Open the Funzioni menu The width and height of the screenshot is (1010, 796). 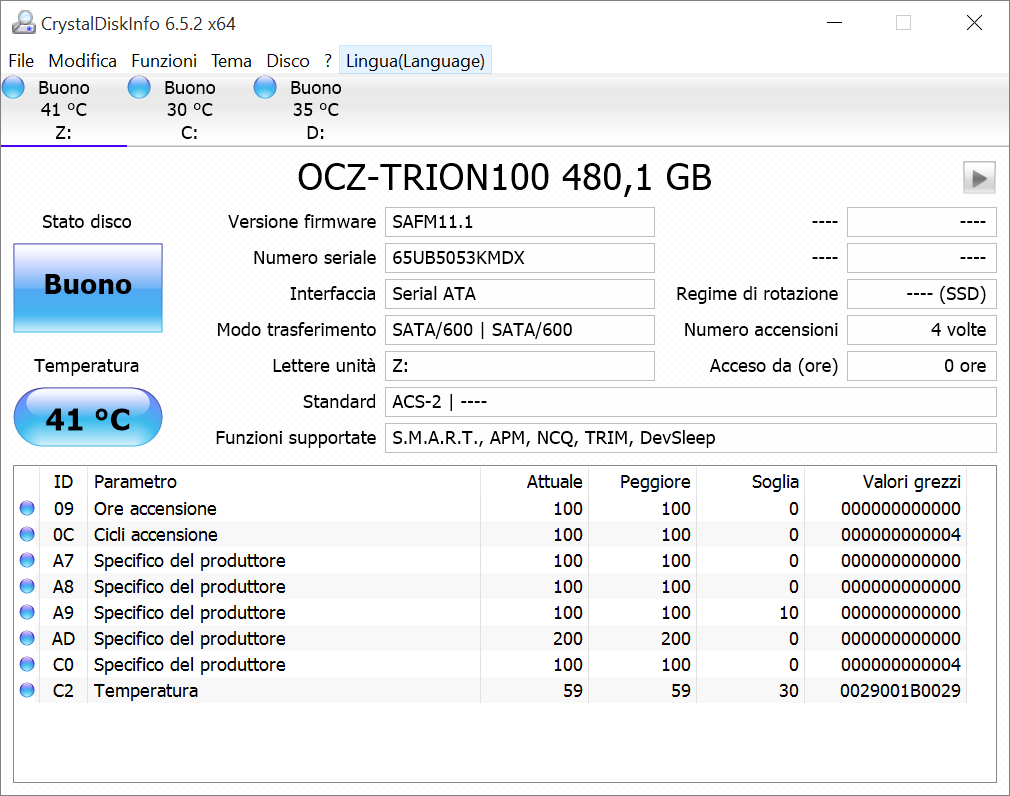[x=164, y=61]
